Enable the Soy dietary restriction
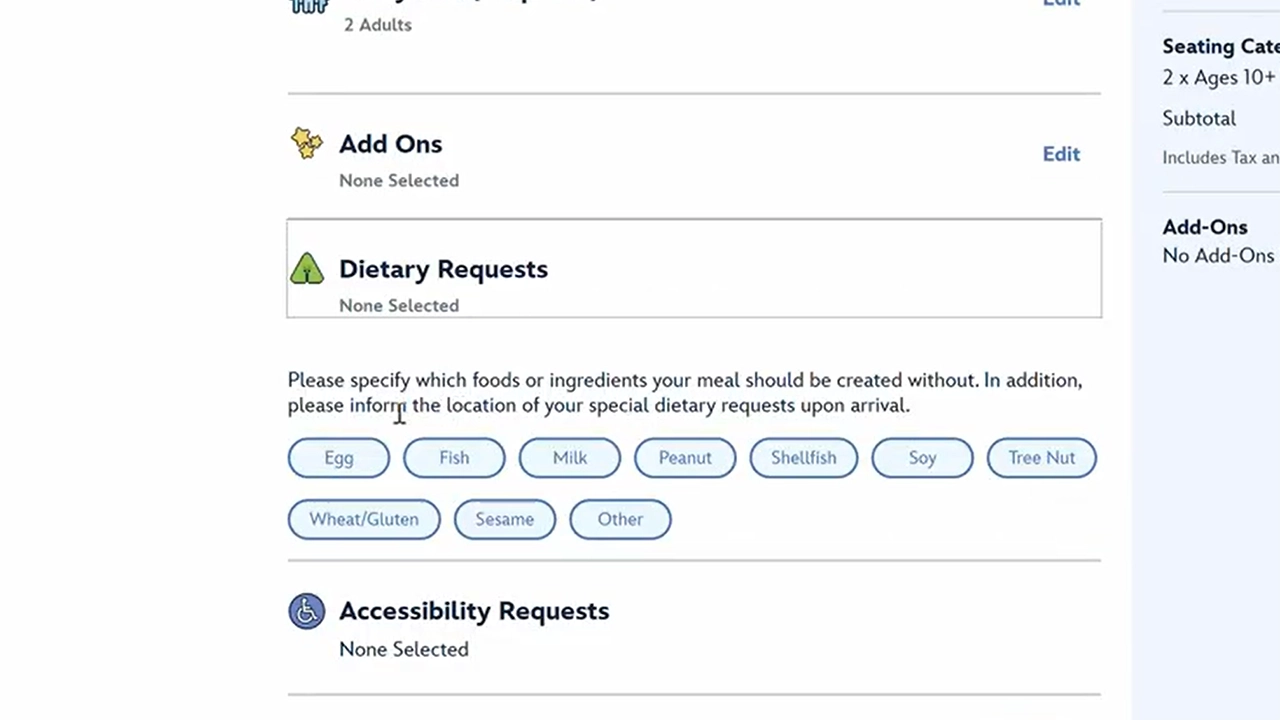This screenshot has width=1280, height=720. (922, 458)
